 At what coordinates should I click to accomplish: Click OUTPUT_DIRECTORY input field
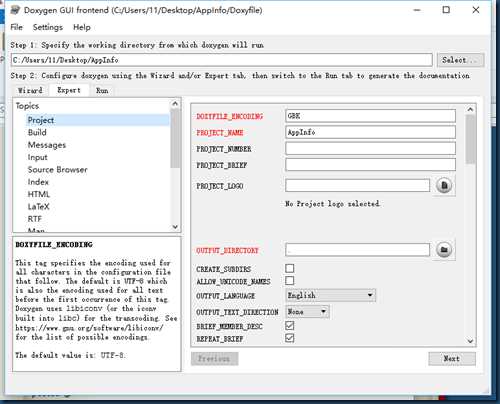[358, 250]
